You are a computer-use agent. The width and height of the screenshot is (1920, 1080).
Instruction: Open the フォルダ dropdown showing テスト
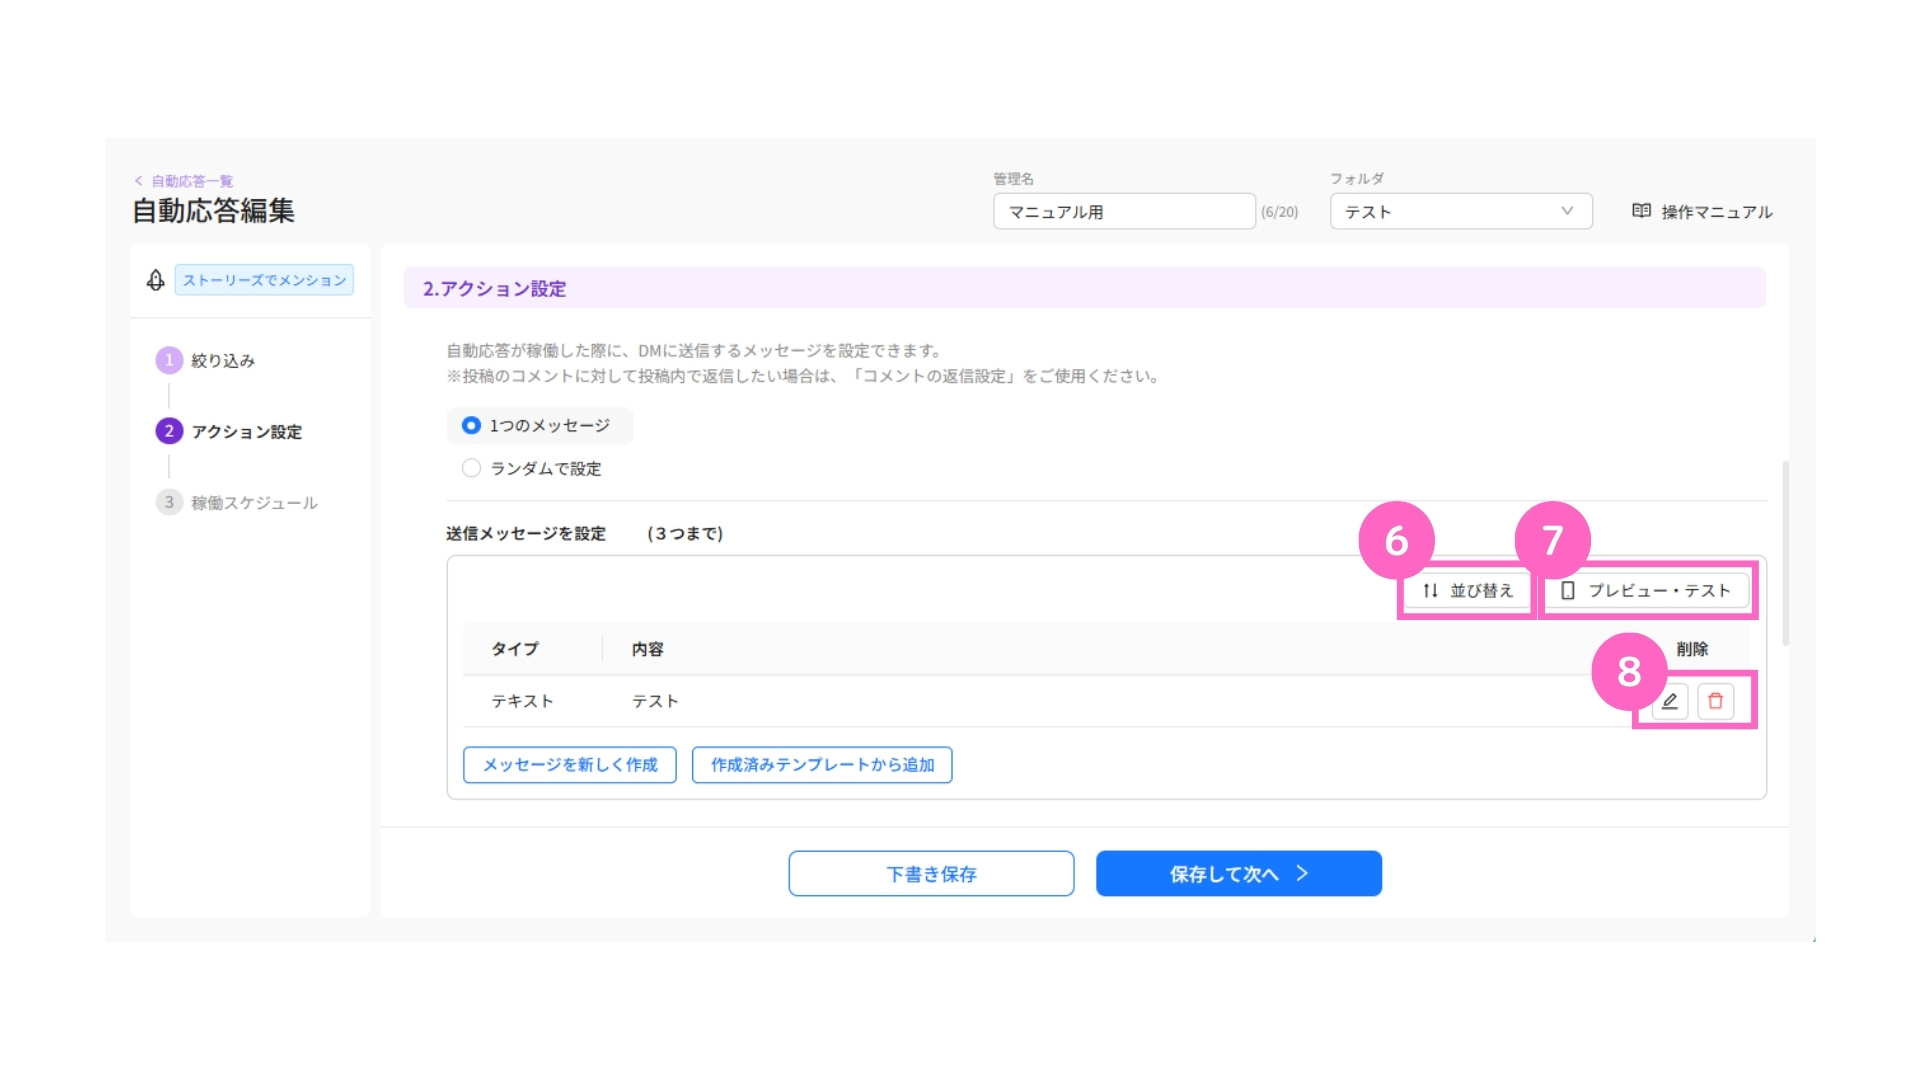[x=1461, y=211]
